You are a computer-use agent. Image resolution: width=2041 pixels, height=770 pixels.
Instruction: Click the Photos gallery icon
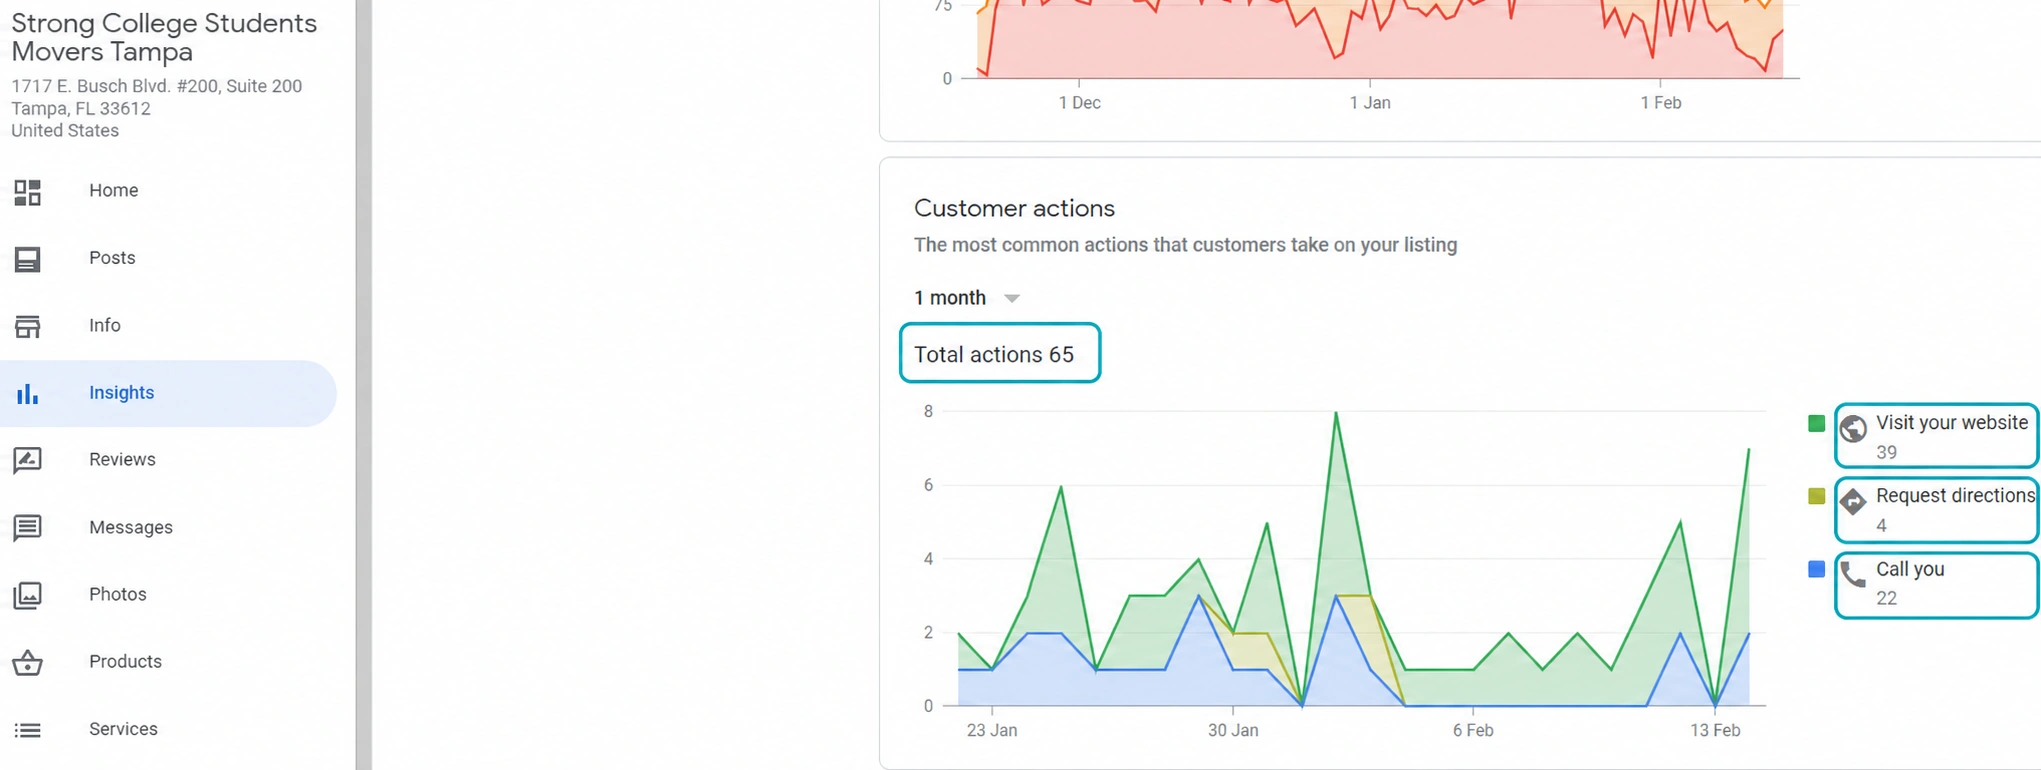click(x=28, y=595)
